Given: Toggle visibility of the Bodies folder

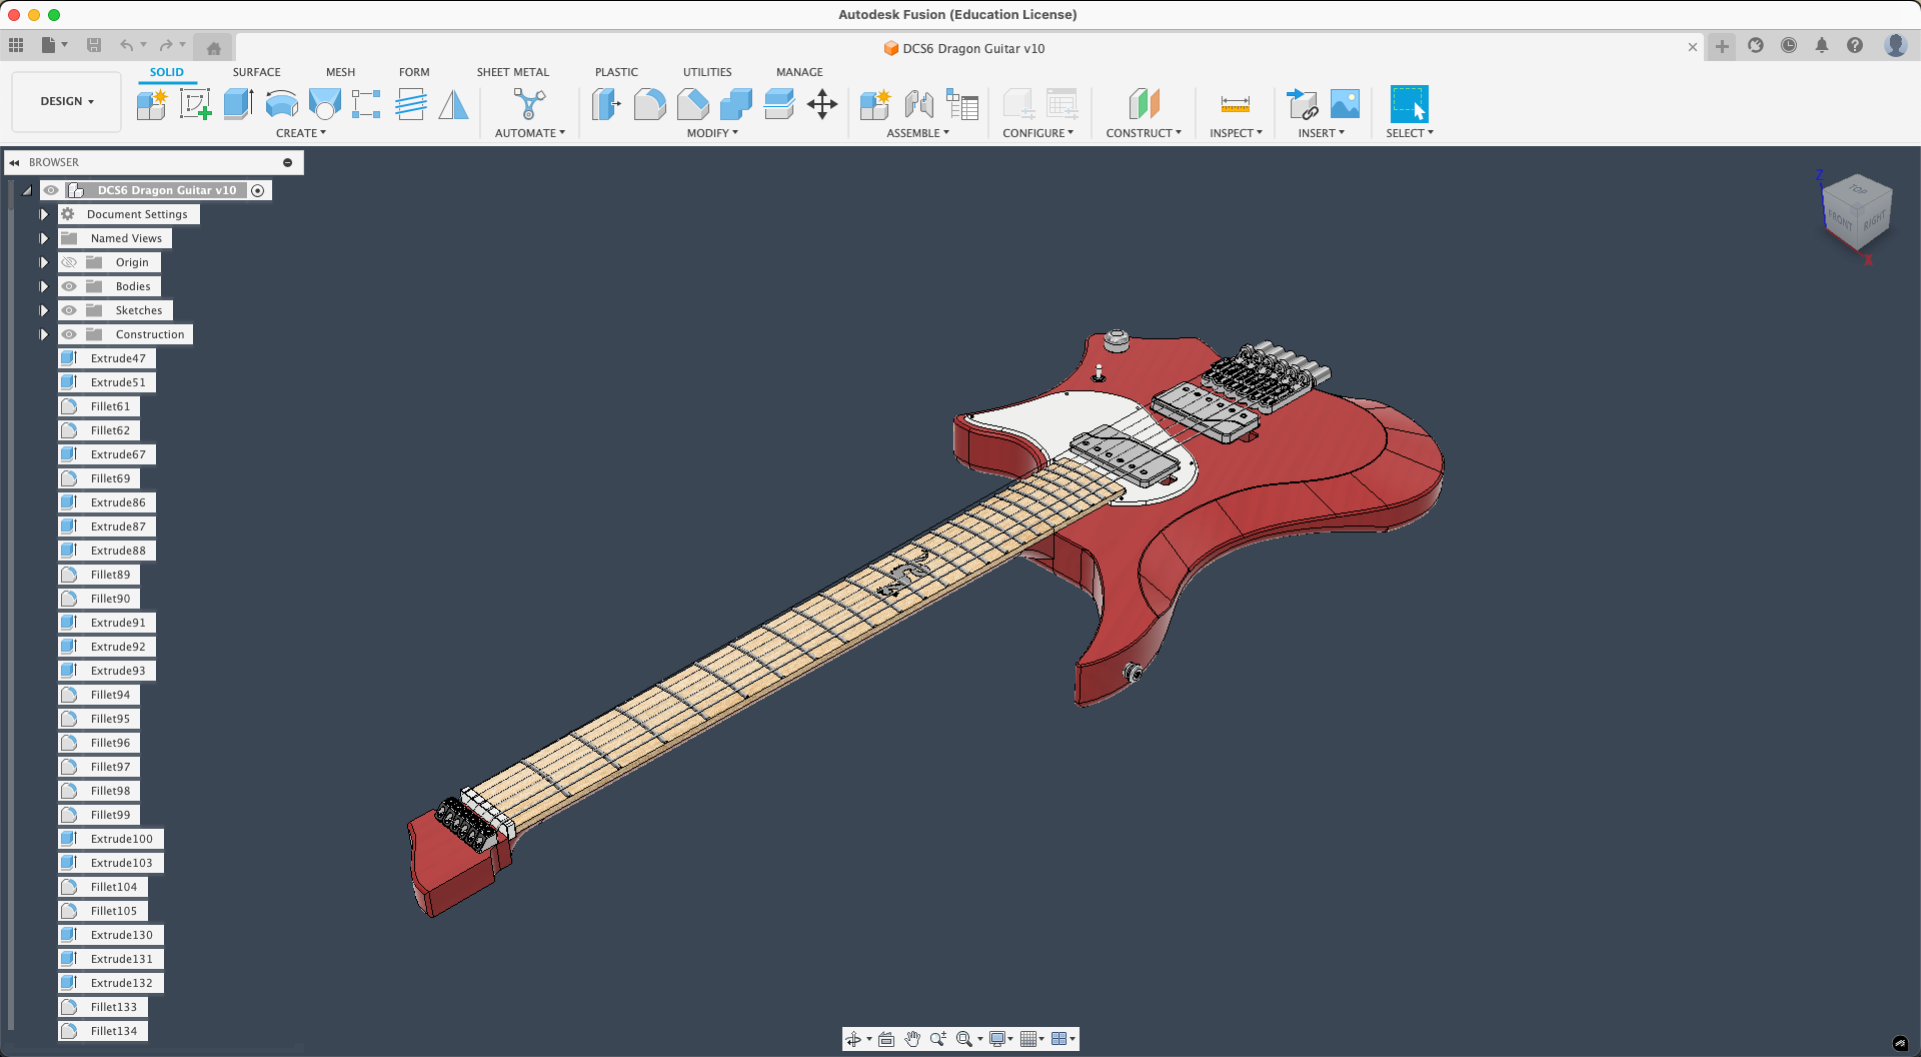Looking at the screenshot, I should point(69,286).
